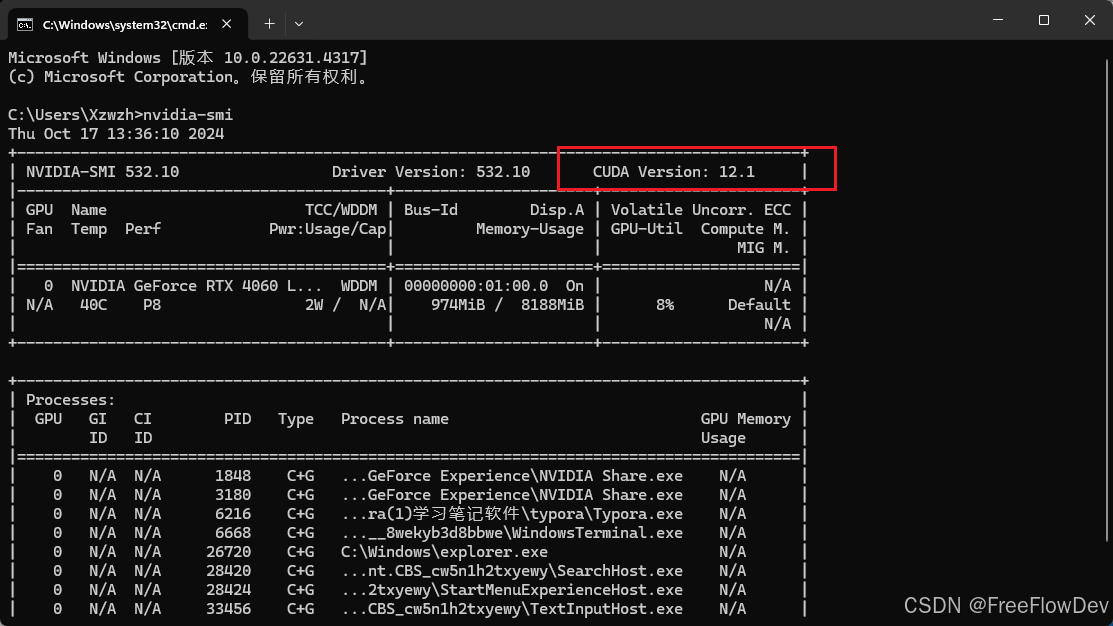Click the "P8" performance state value

point(152,305)
